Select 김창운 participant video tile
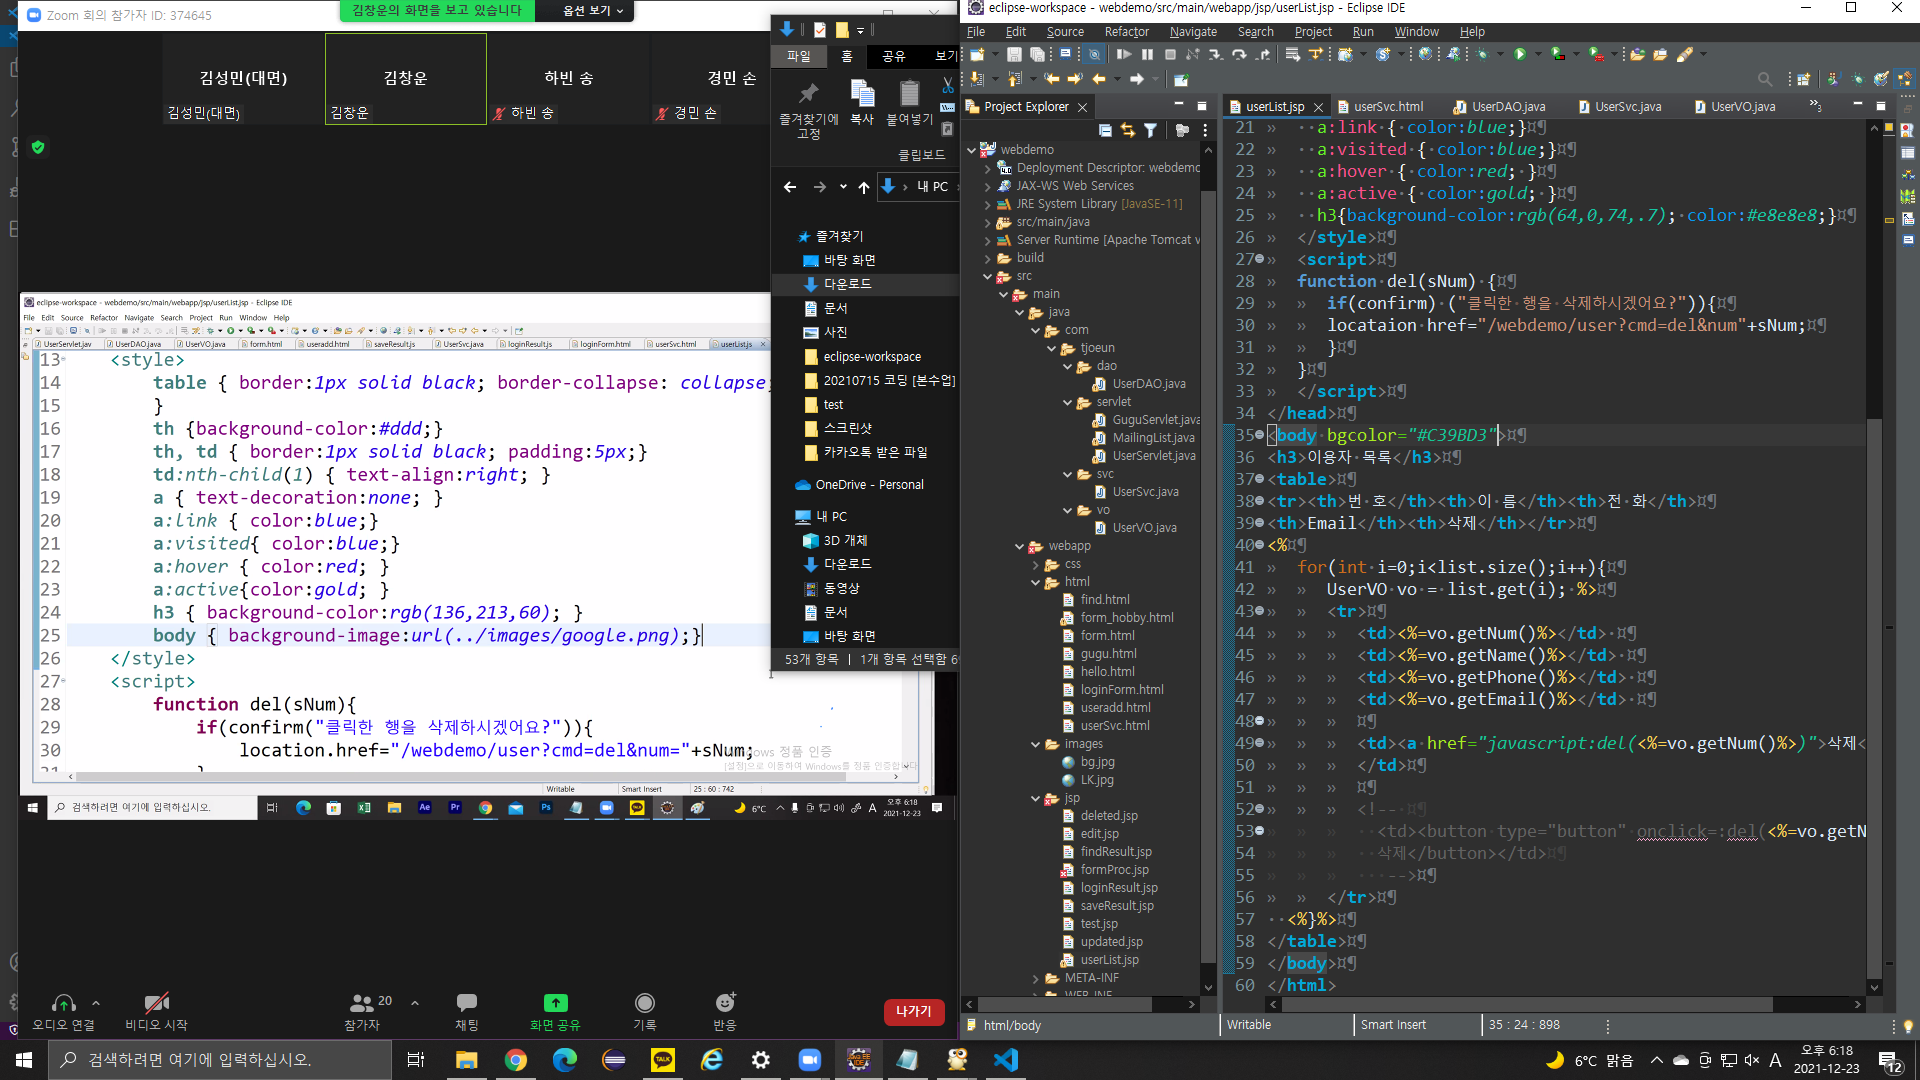 pyautogui.click(x=405, y=78)
